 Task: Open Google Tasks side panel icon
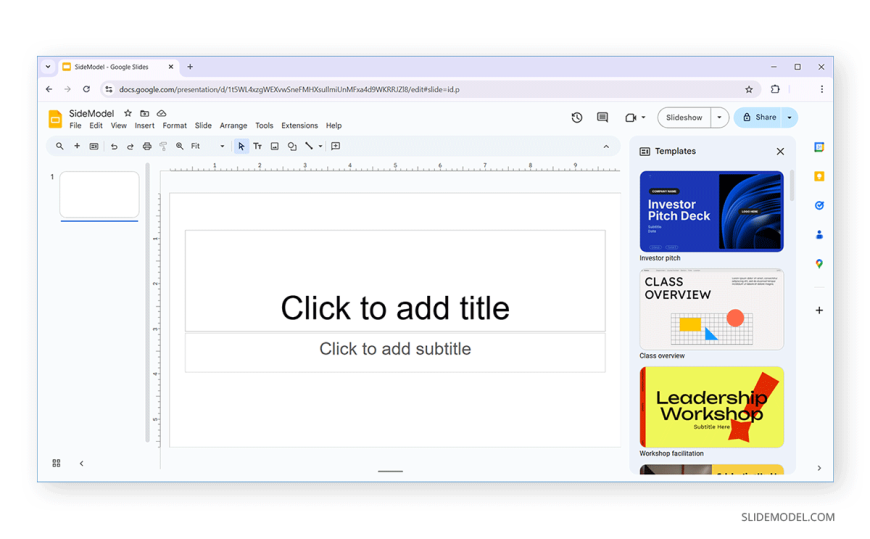tap(819, 205)
